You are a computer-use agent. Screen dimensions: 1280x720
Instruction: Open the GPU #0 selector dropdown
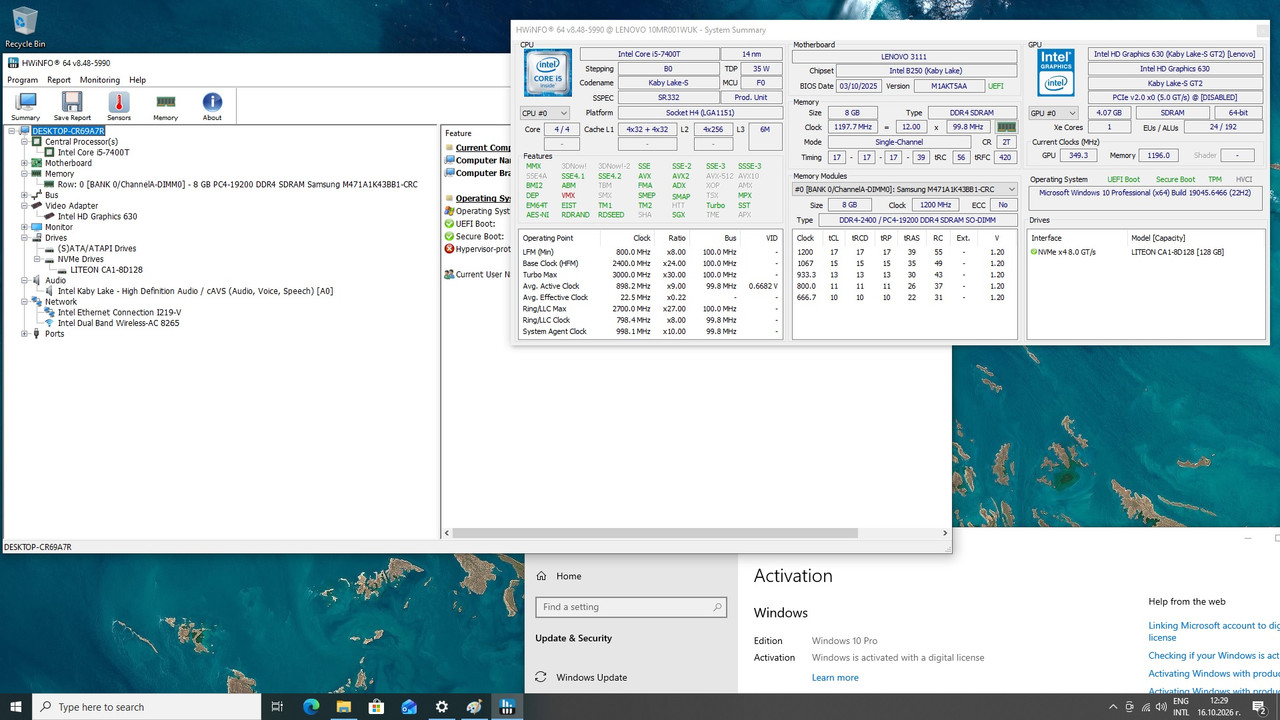[1054, 113]
